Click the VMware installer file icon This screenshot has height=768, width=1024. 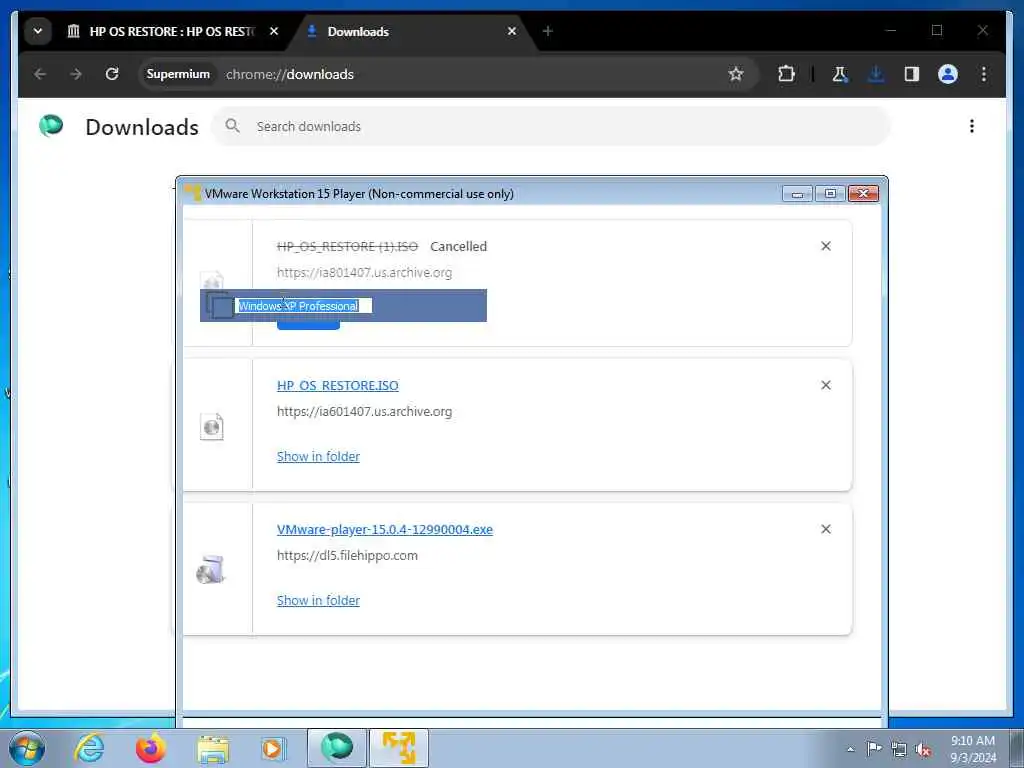pos(211,569)
